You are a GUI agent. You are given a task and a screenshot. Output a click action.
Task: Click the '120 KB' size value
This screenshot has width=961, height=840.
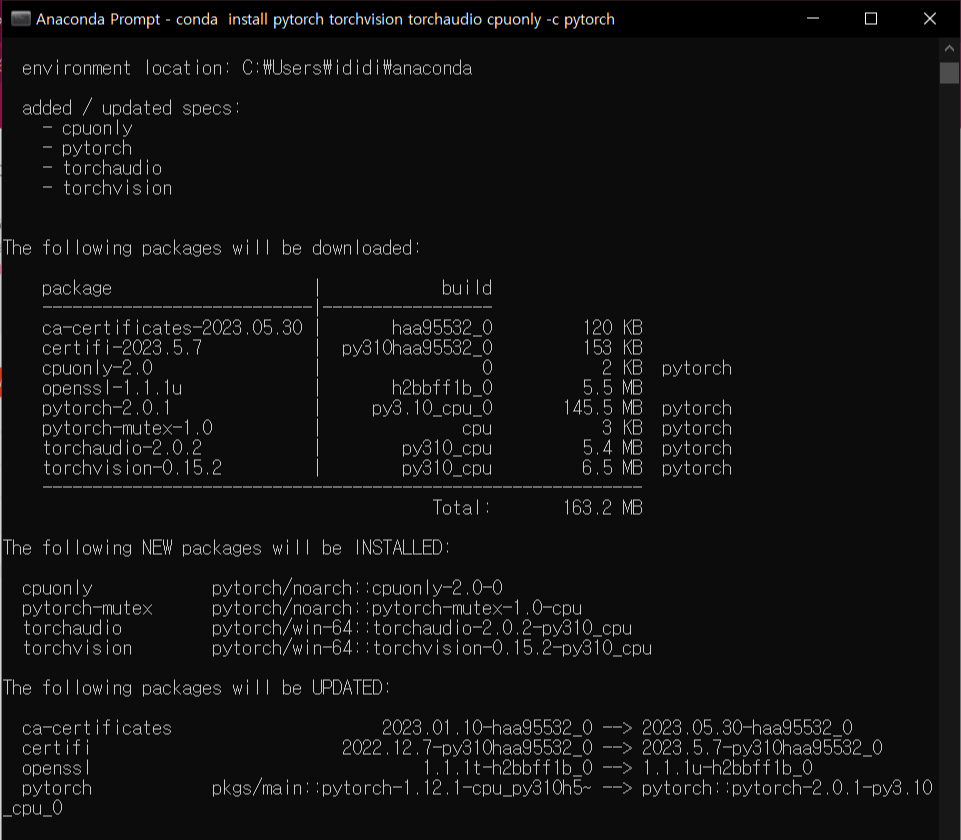coord(613,328)
